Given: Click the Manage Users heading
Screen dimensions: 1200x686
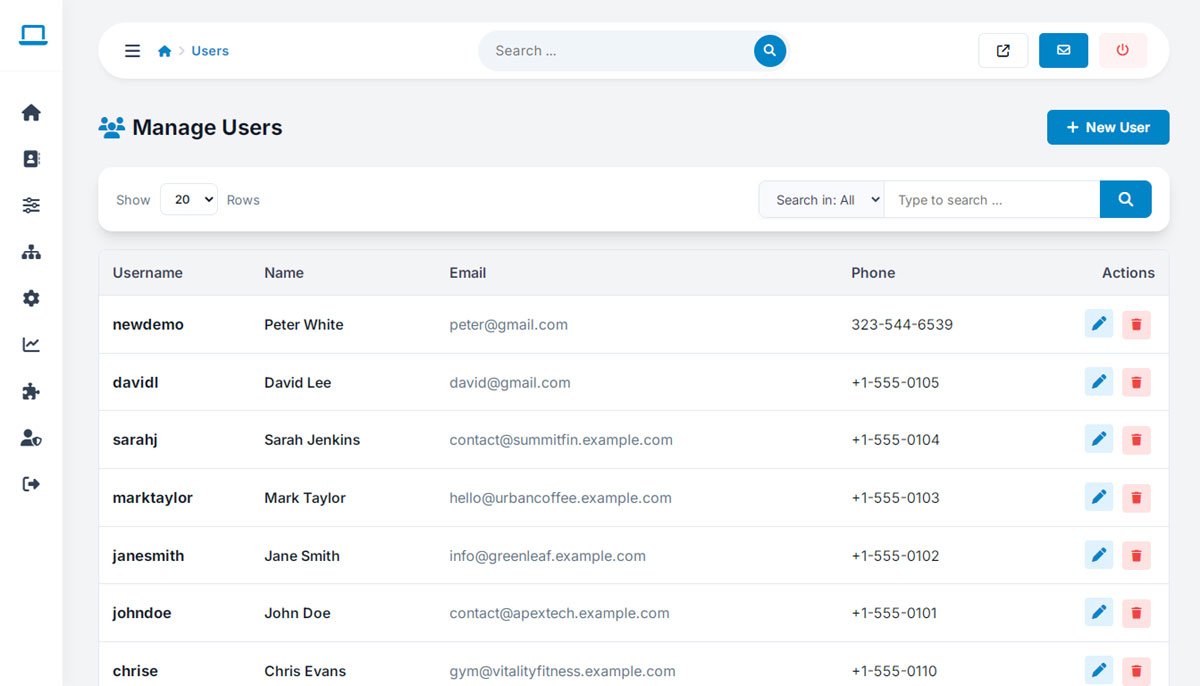Looking at the screenshot, I should click(x=207, y=127).
